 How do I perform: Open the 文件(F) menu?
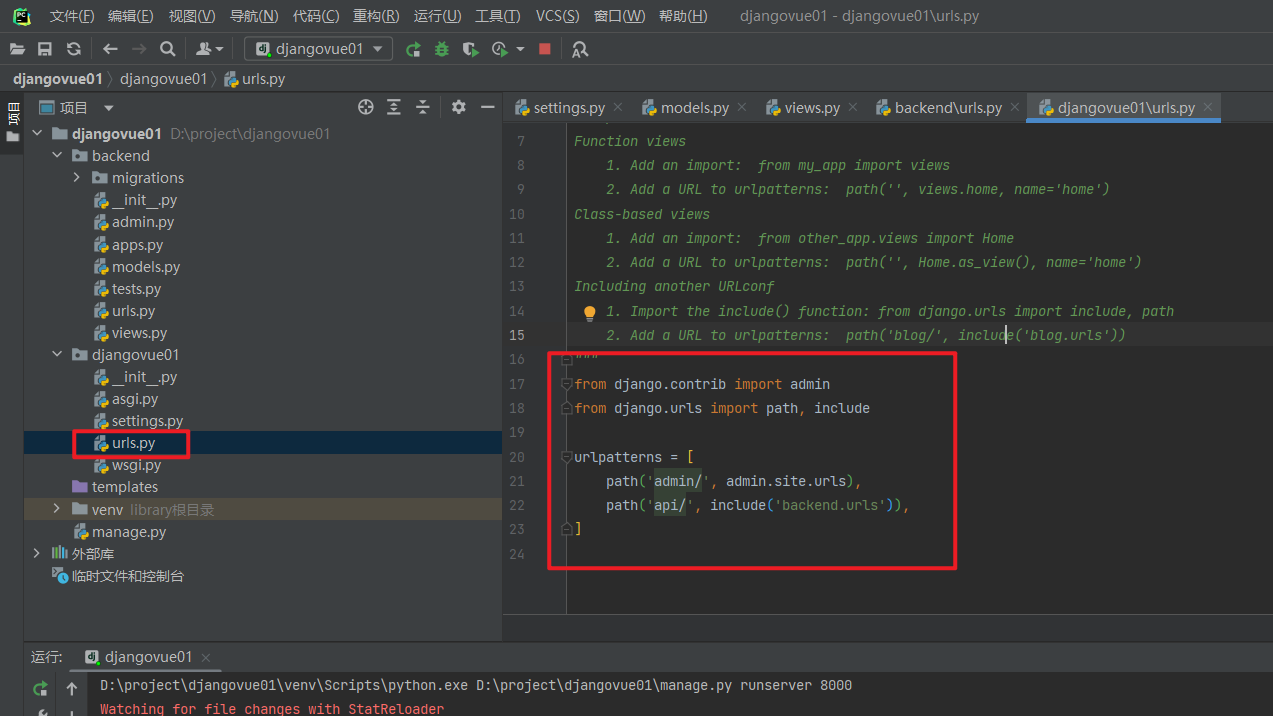pos(72,16)
